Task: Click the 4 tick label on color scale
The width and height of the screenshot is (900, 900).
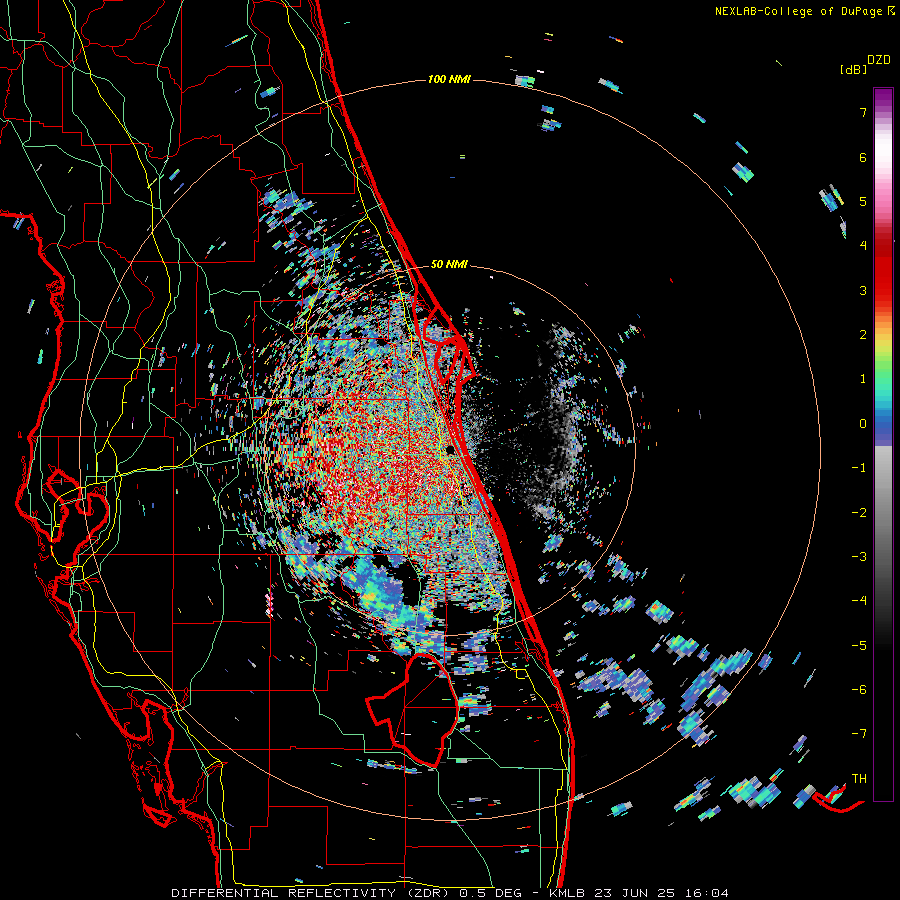Action: coord(863,246)
